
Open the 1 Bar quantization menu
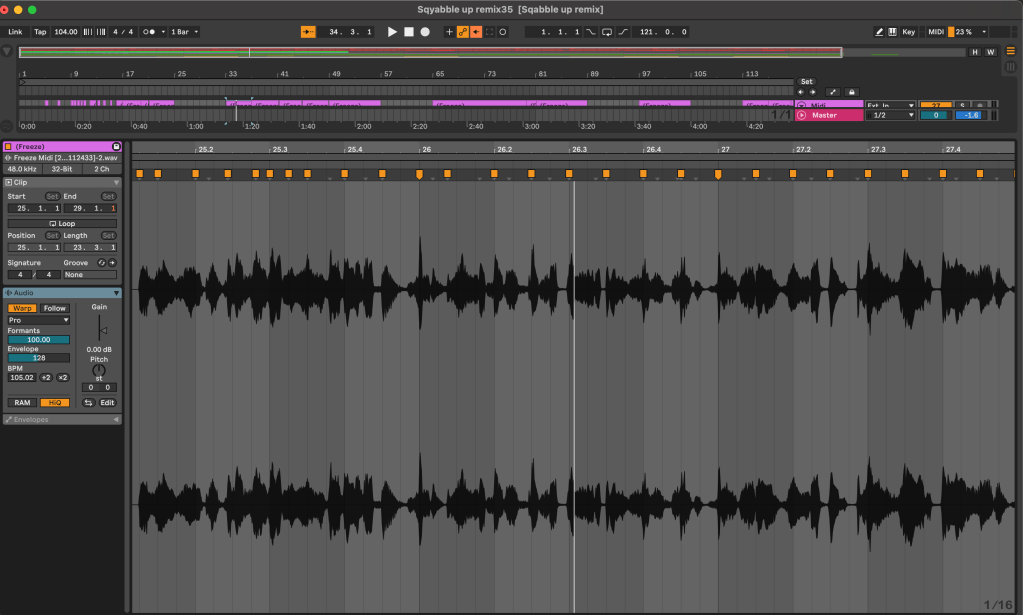click(184, 32)
